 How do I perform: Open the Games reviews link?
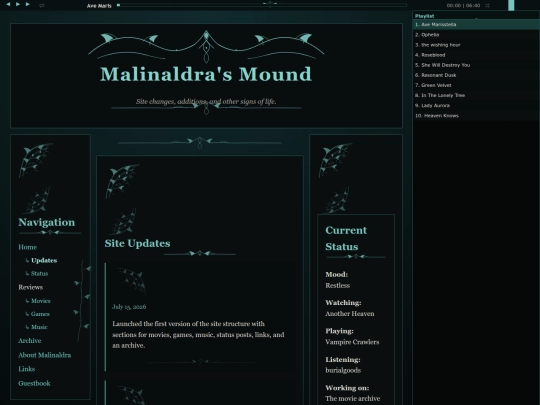click(x=40, y=314)
